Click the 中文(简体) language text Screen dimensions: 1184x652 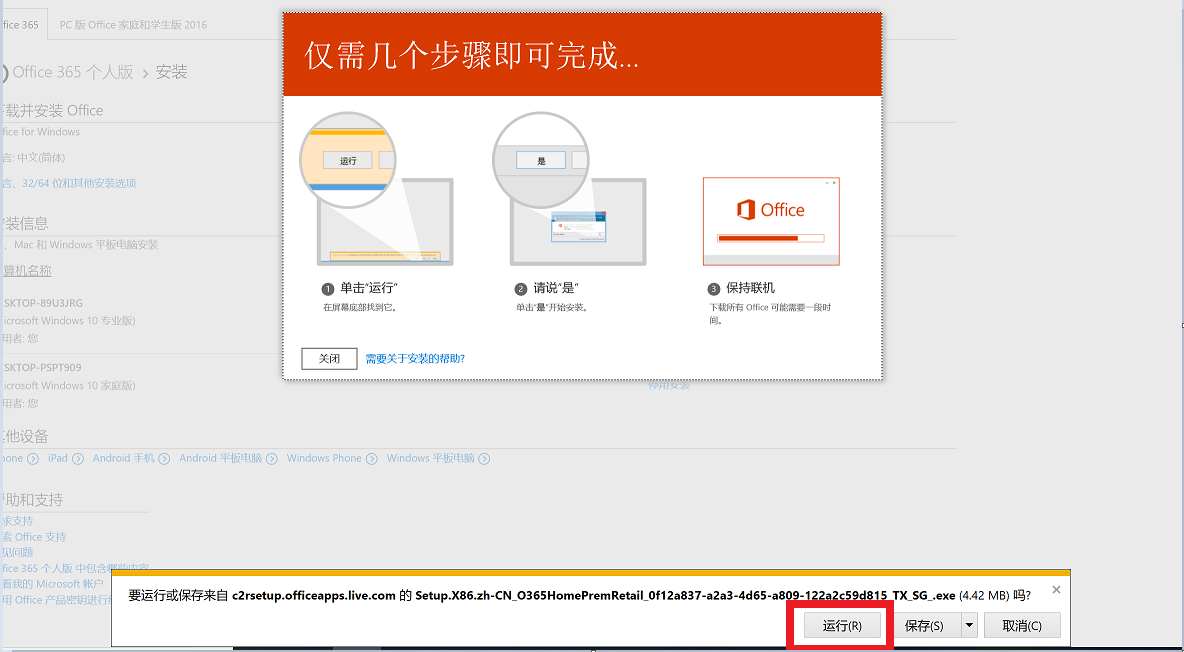(41, 157)
